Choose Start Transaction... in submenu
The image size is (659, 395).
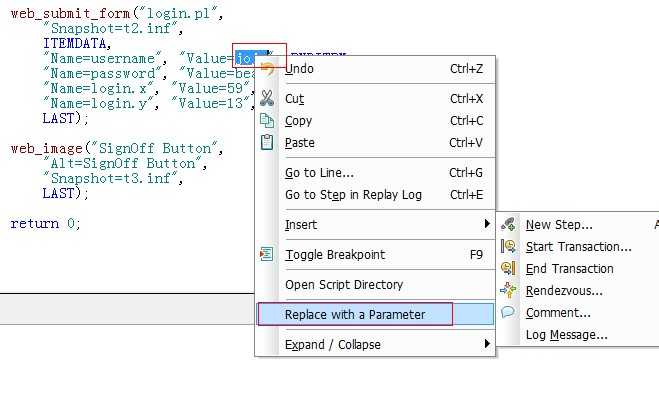[x=578, y=246]
